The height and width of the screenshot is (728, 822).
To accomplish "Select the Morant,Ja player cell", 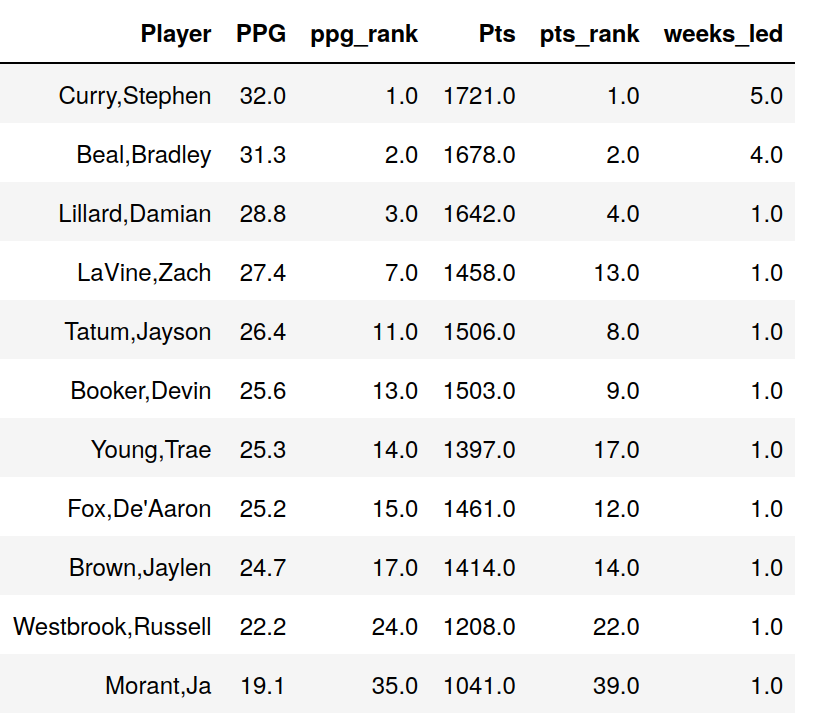I will pyautogui.click(x=158, y=686).
